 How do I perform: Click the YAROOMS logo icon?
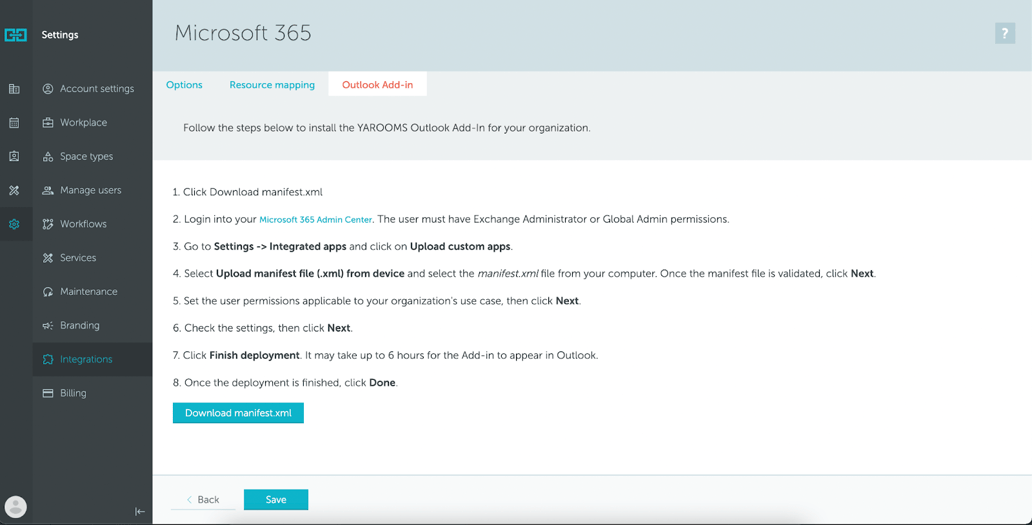pos(16,35)
